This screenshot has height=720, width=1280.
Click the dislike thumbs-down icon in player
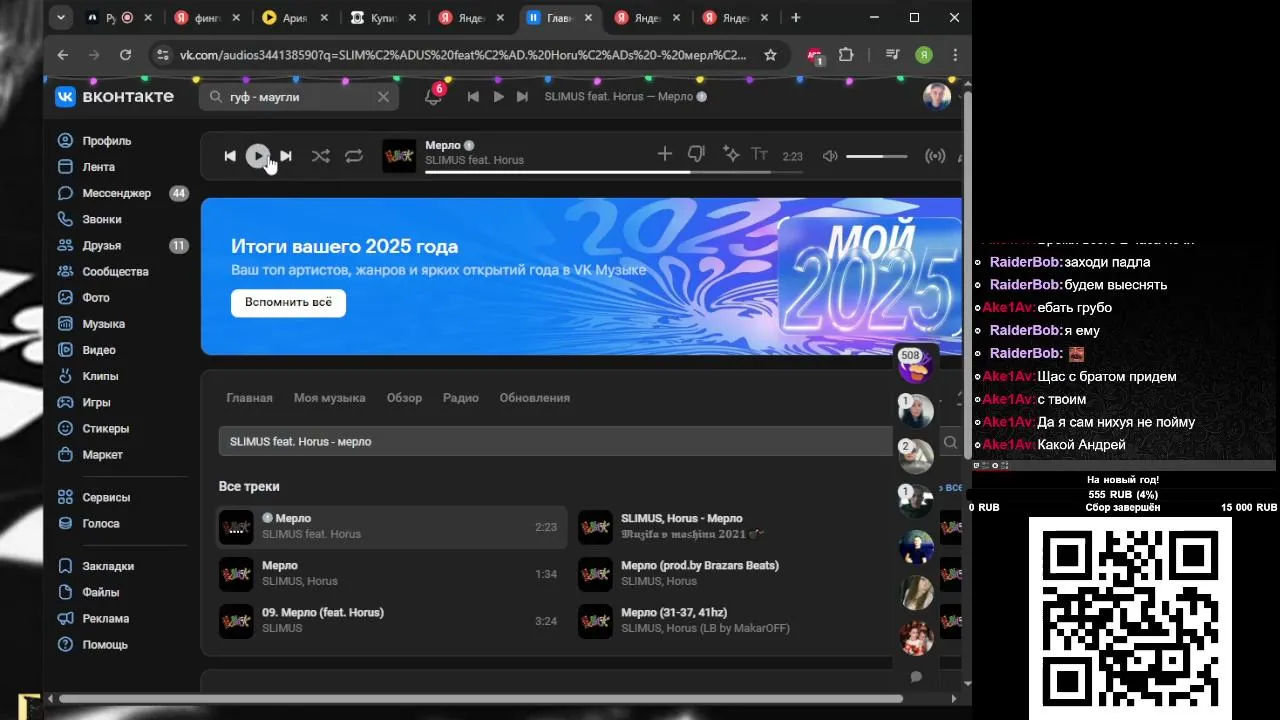pyautogui.click(x=697, y=154)
